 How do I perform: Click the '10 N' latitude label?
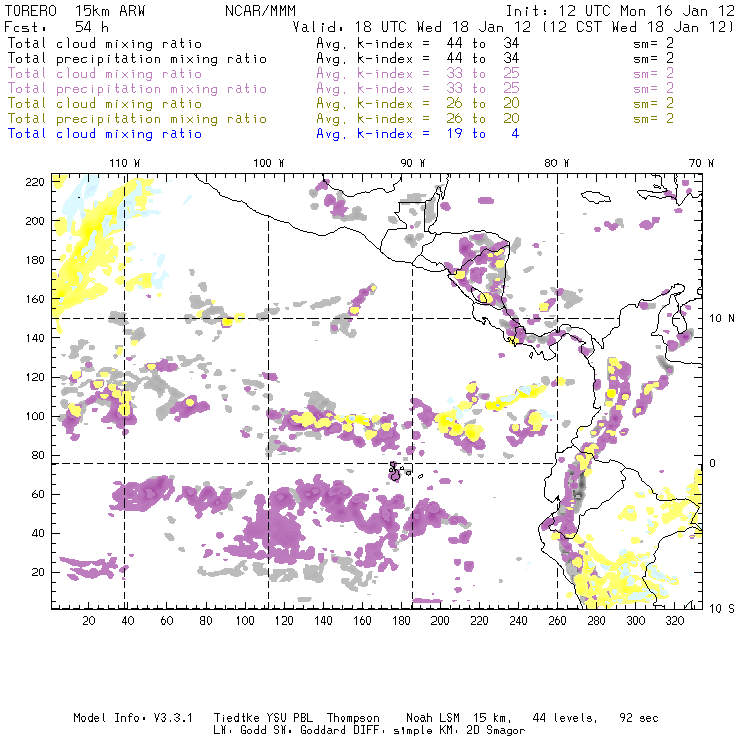tap(722, 319)
